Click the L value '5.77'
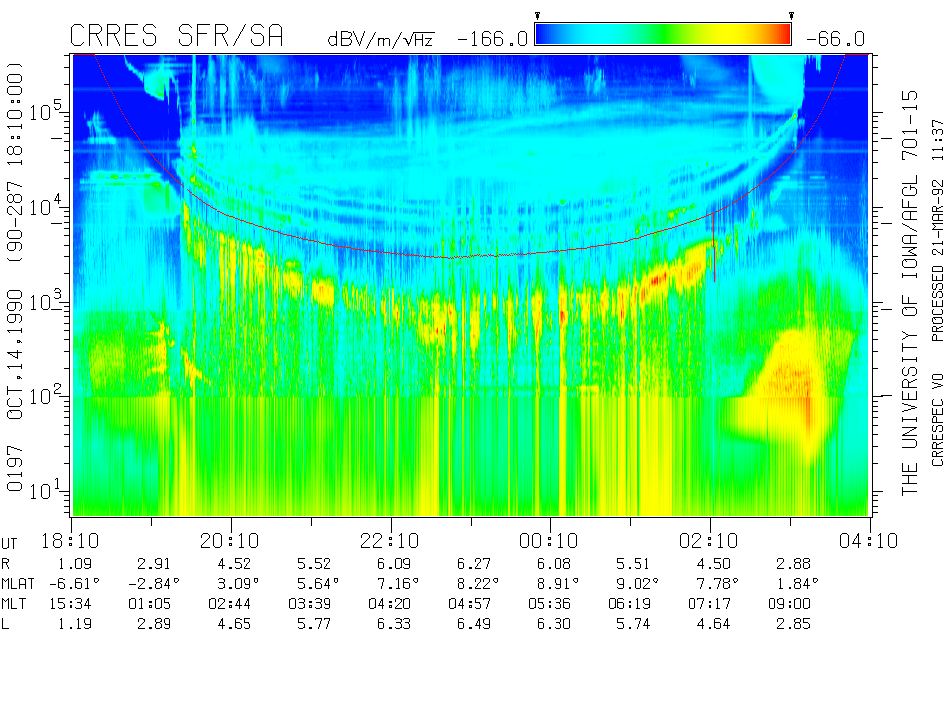 coord(314,624)
